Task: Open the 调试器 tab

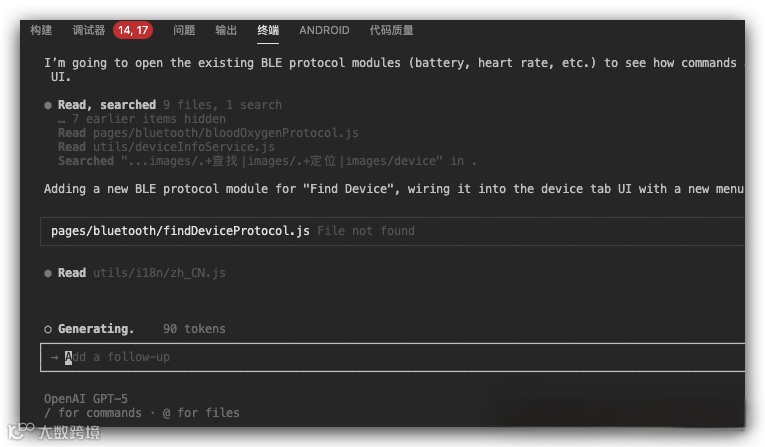Action: [88, 30]
